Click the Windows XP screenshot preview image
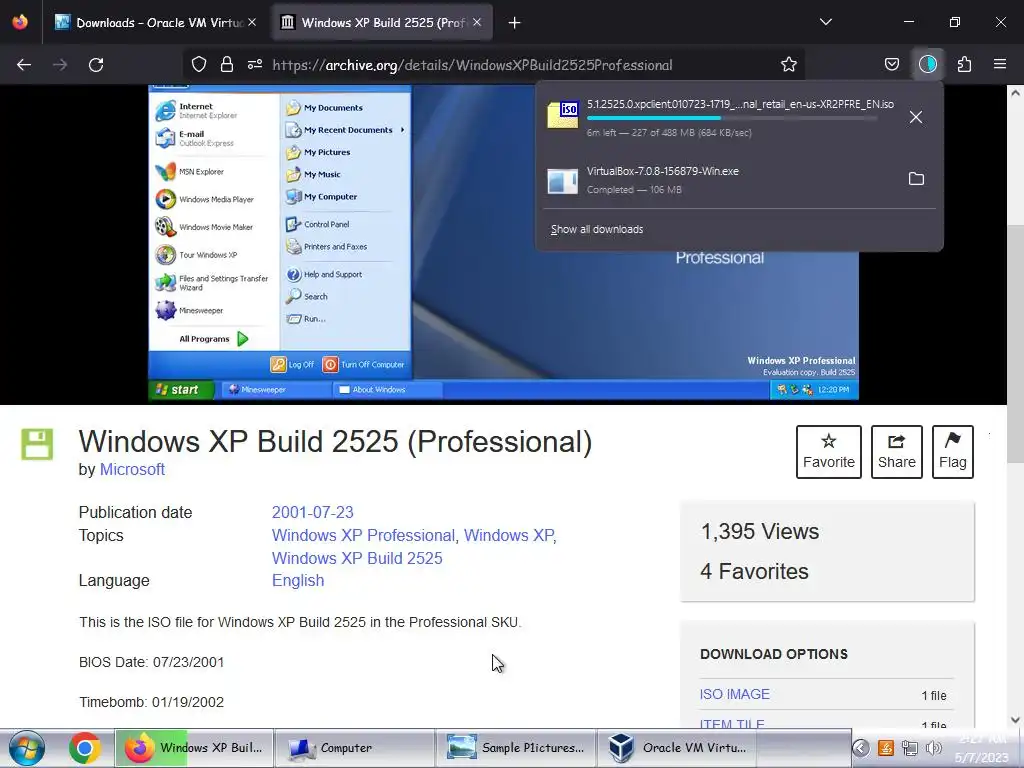 (x=503, y=243)
